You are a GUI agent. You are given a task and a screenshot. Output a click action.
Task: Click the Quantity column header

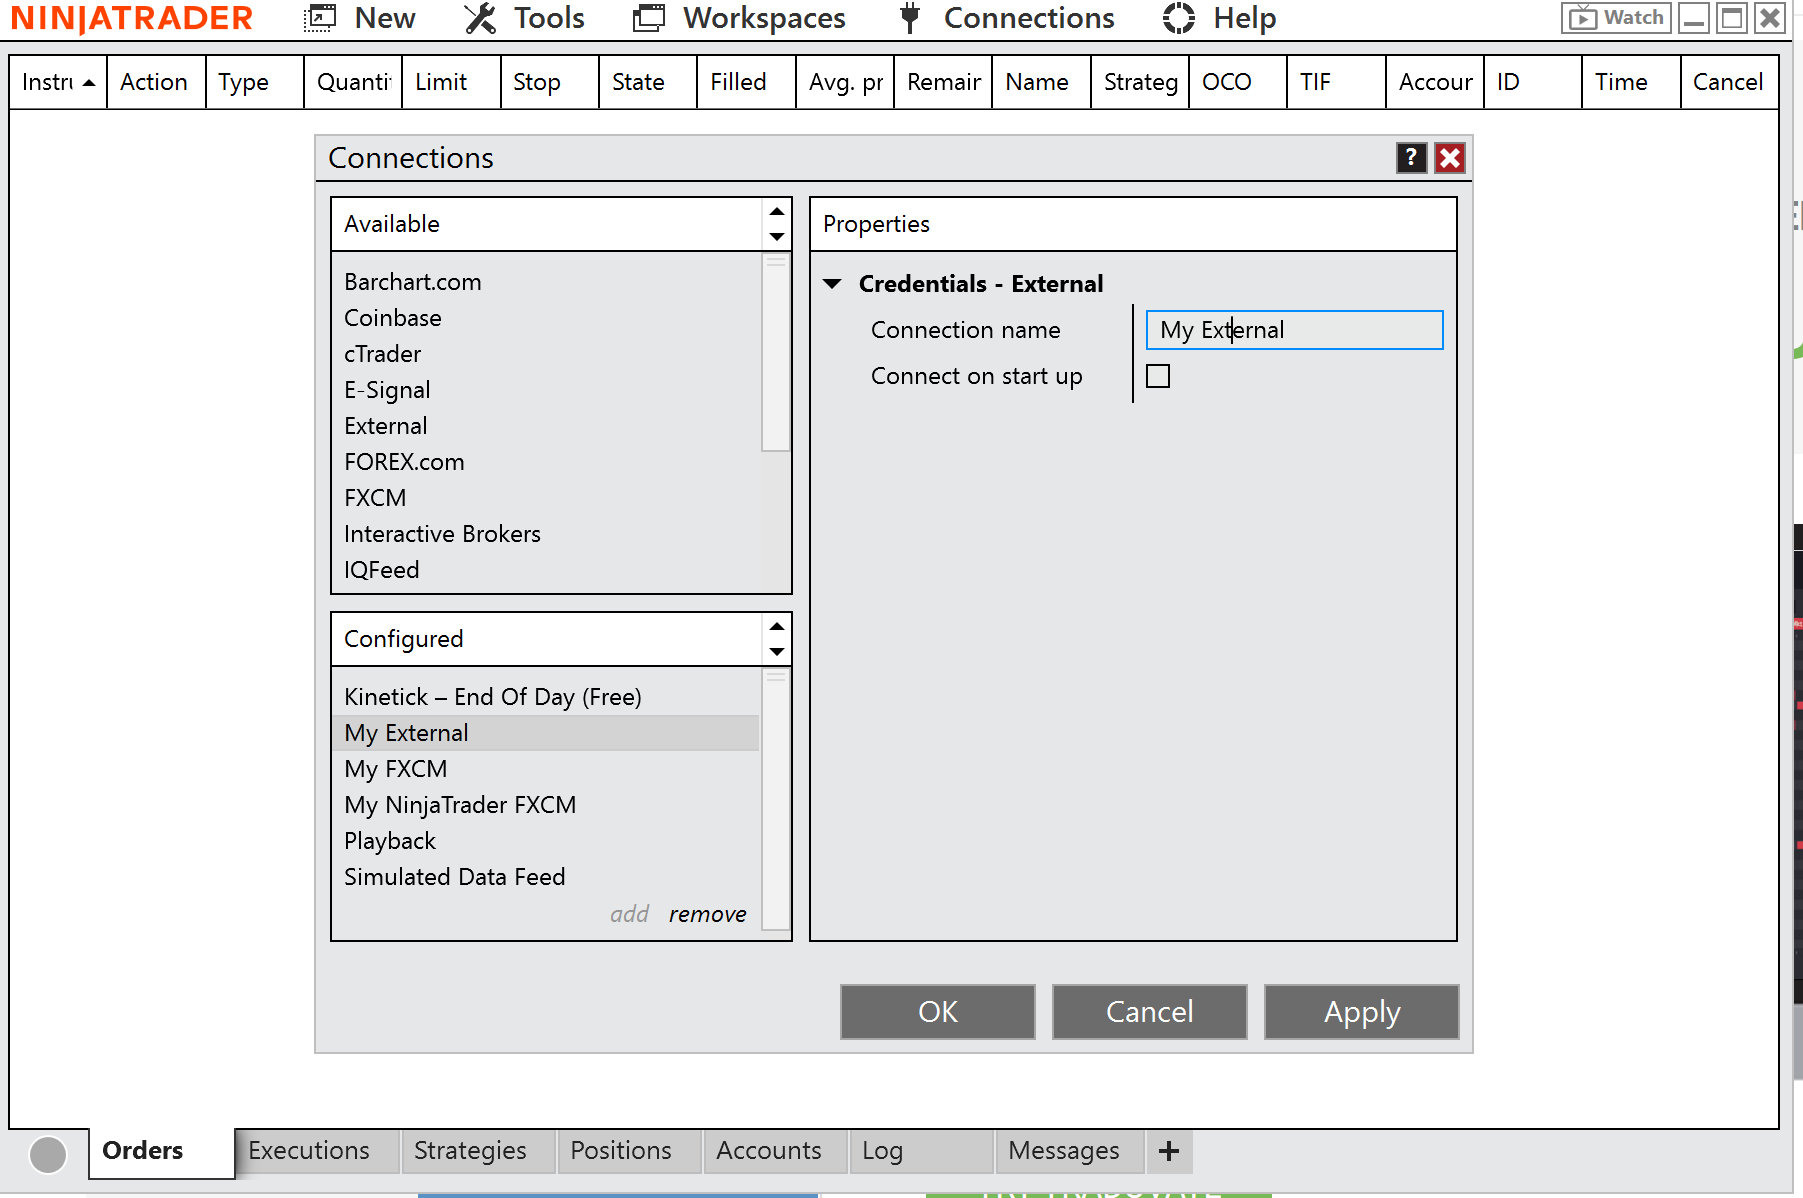(x=353, y=82)
